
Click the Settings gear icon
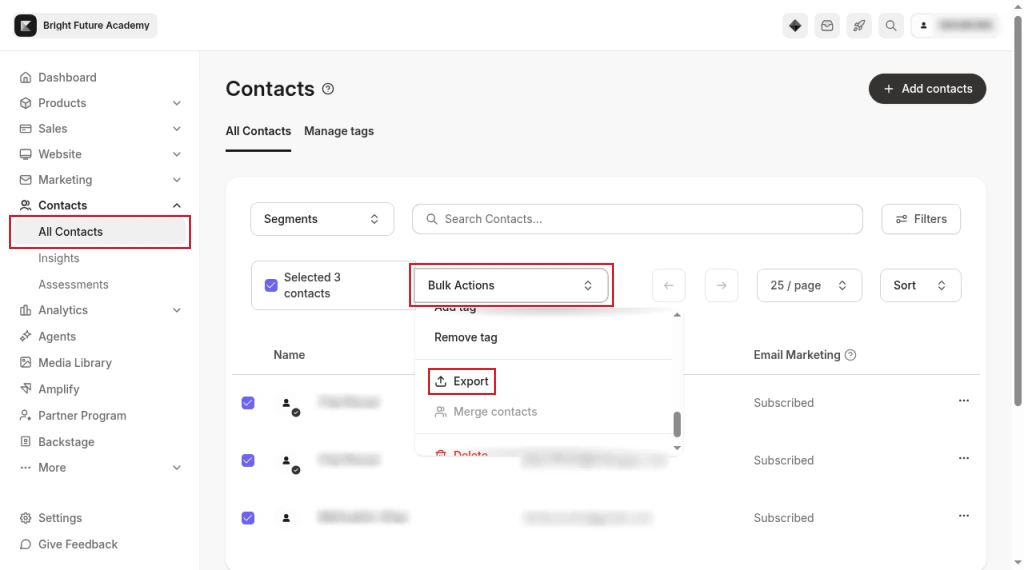pos(25,518)
